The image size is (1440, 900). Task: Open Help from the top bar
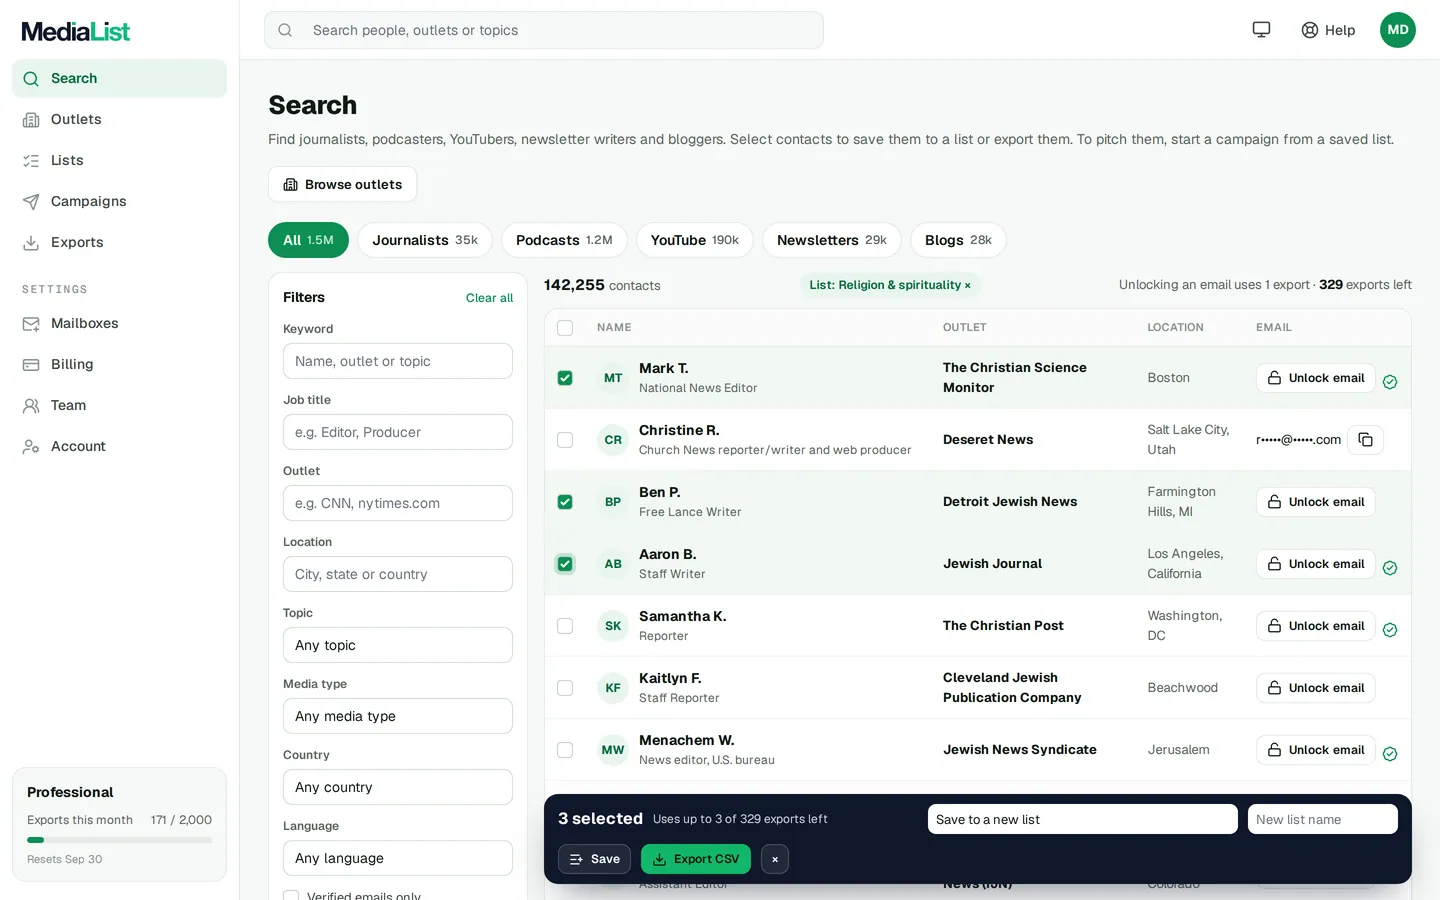point(1328,30)
